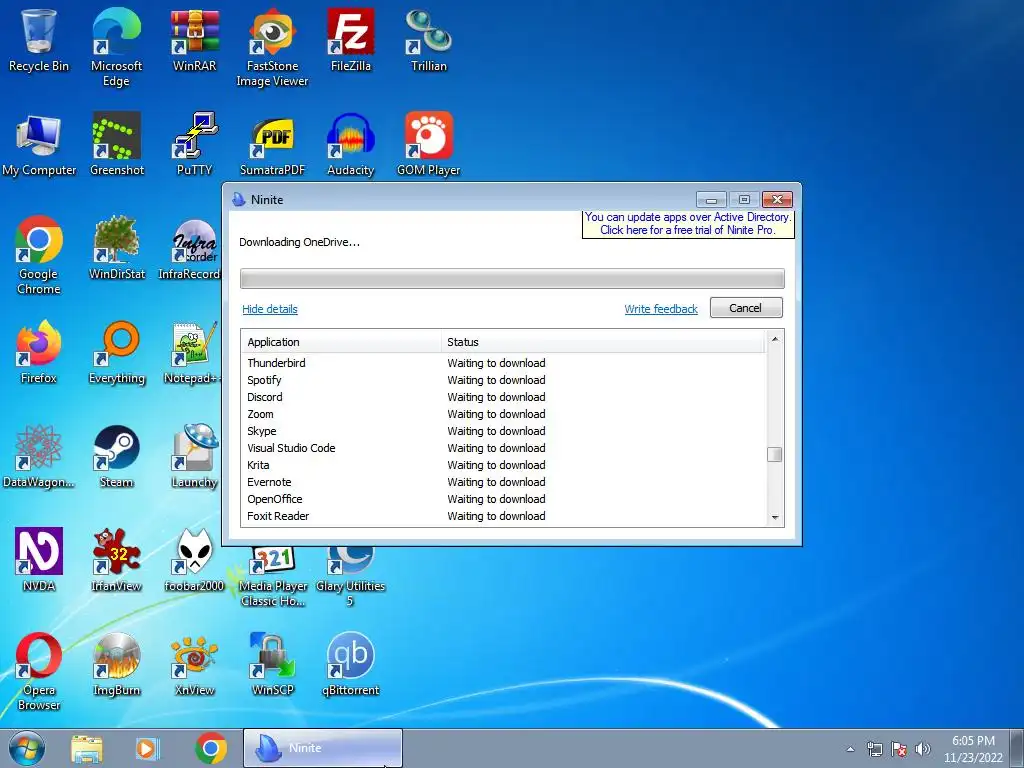Select the Trillian desktop icon

(428, 40)
